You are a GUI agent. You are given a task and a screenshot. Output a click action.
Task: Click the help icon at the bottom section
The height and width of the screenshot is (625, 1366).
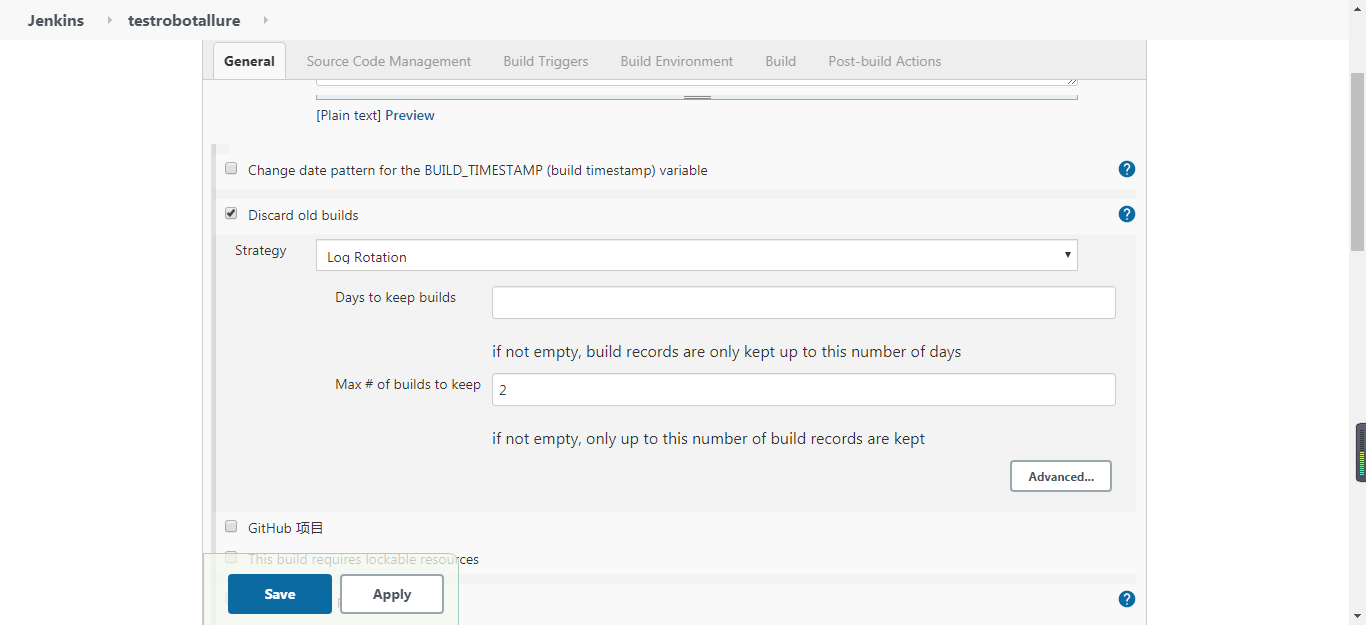[1126, 598]
